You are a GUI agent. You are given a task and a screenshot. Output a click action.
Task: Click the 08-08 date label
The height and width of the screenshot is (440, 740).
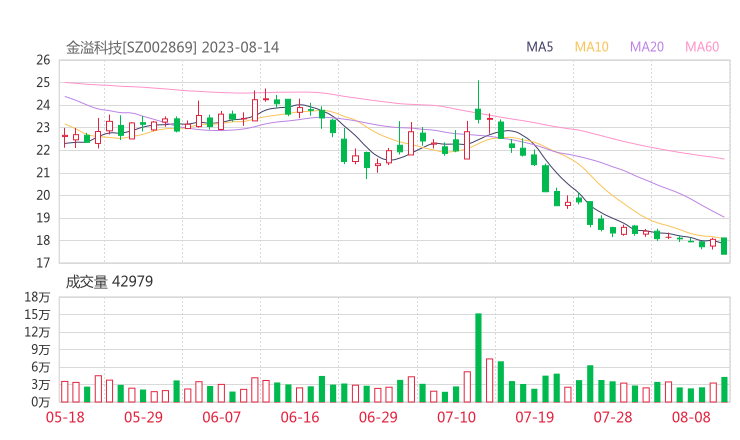691,417
